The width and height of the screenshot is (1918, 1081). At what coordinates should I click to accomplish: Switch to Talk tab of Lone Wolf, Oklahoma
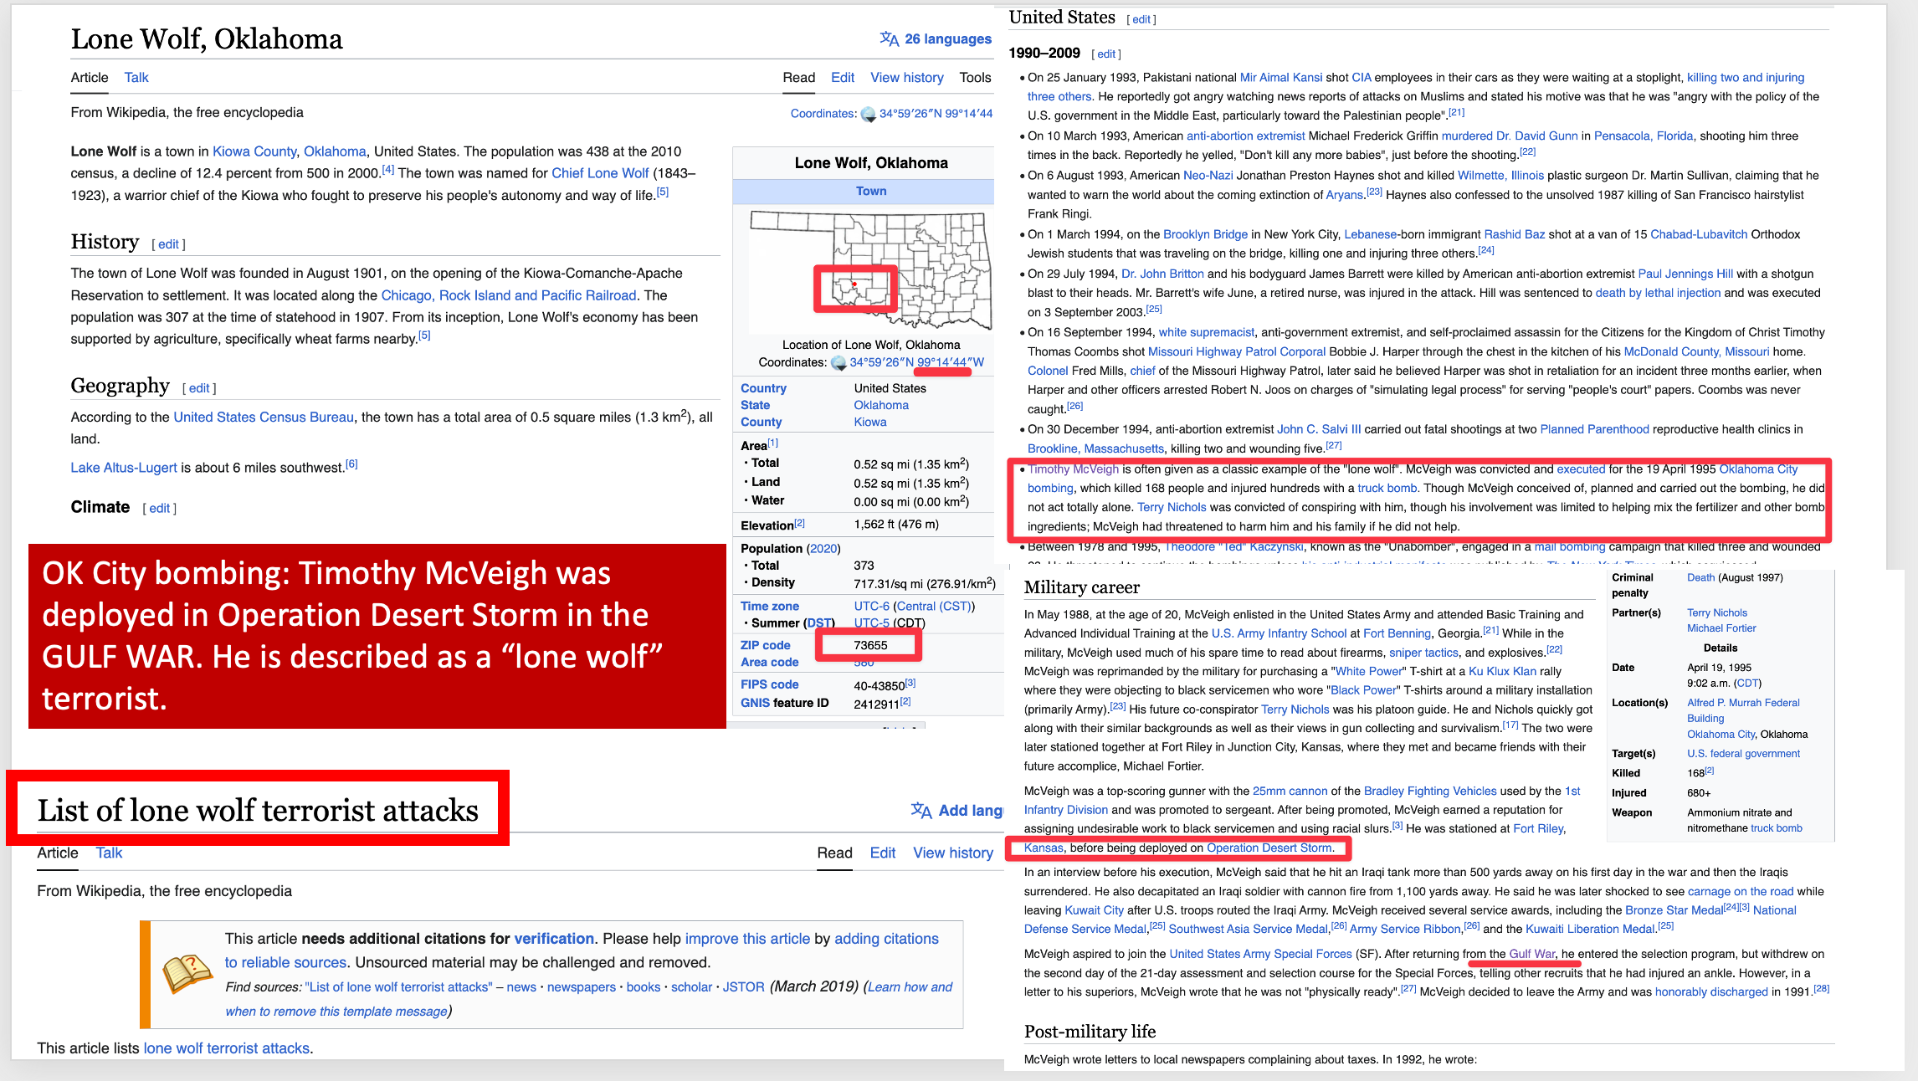coord(136,78)
